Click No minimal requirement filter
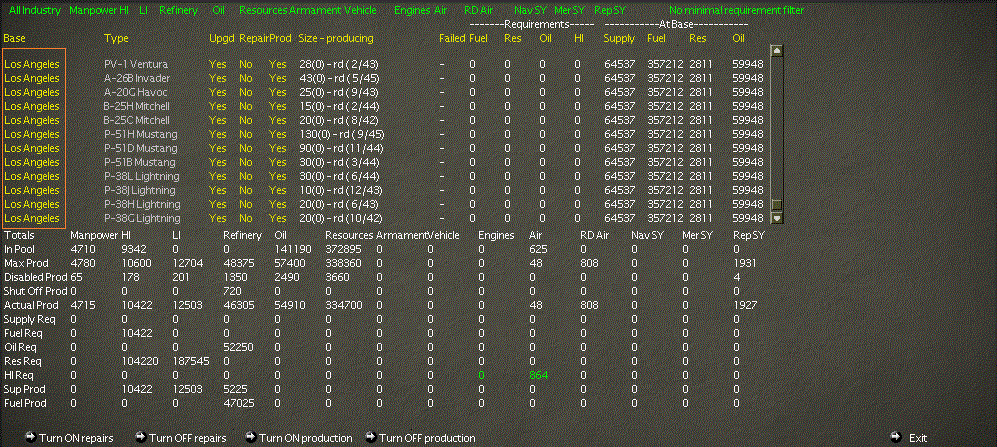Image resolution: width=997 pixels, height=447 pixels. coord(736,10)
